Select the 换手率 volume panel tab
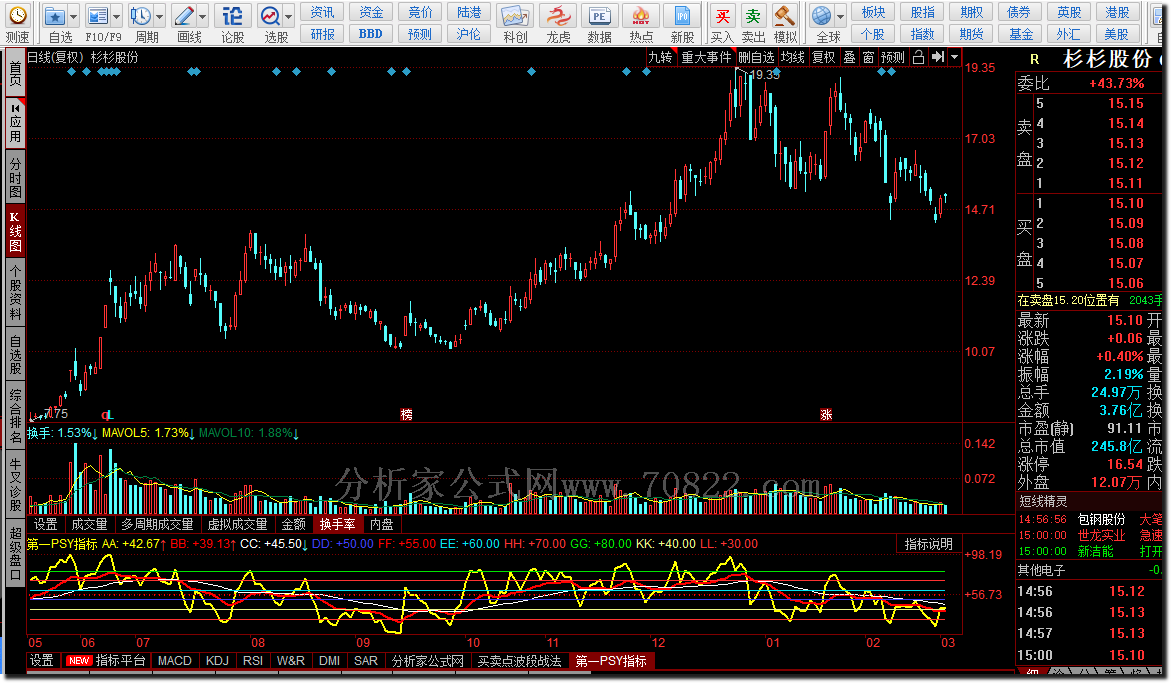Screen dimensions: 1172x683 point(337,525)
